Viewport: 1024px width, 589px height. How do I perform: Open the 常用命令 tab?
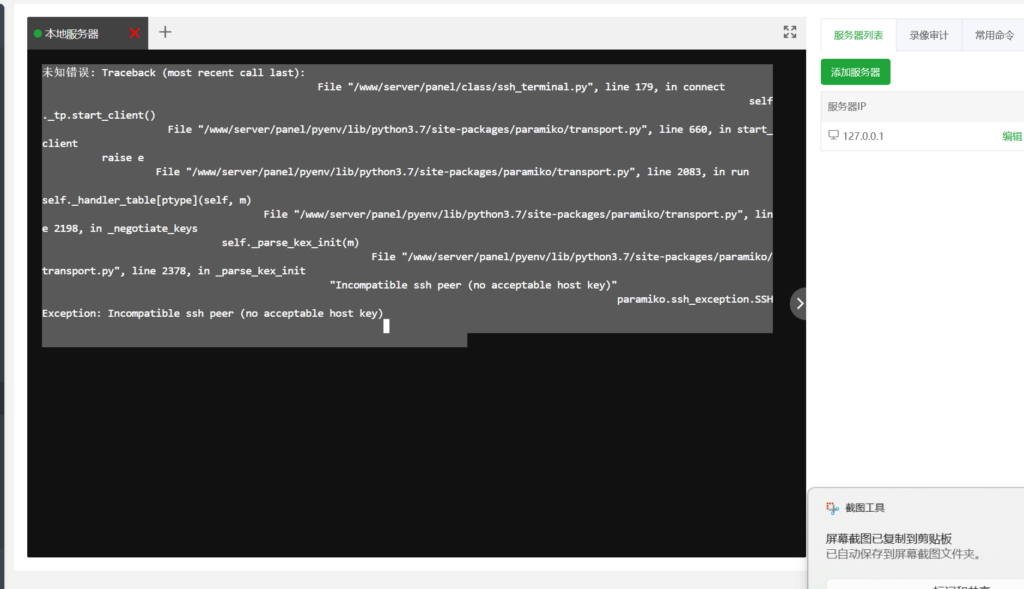point(993,34)
